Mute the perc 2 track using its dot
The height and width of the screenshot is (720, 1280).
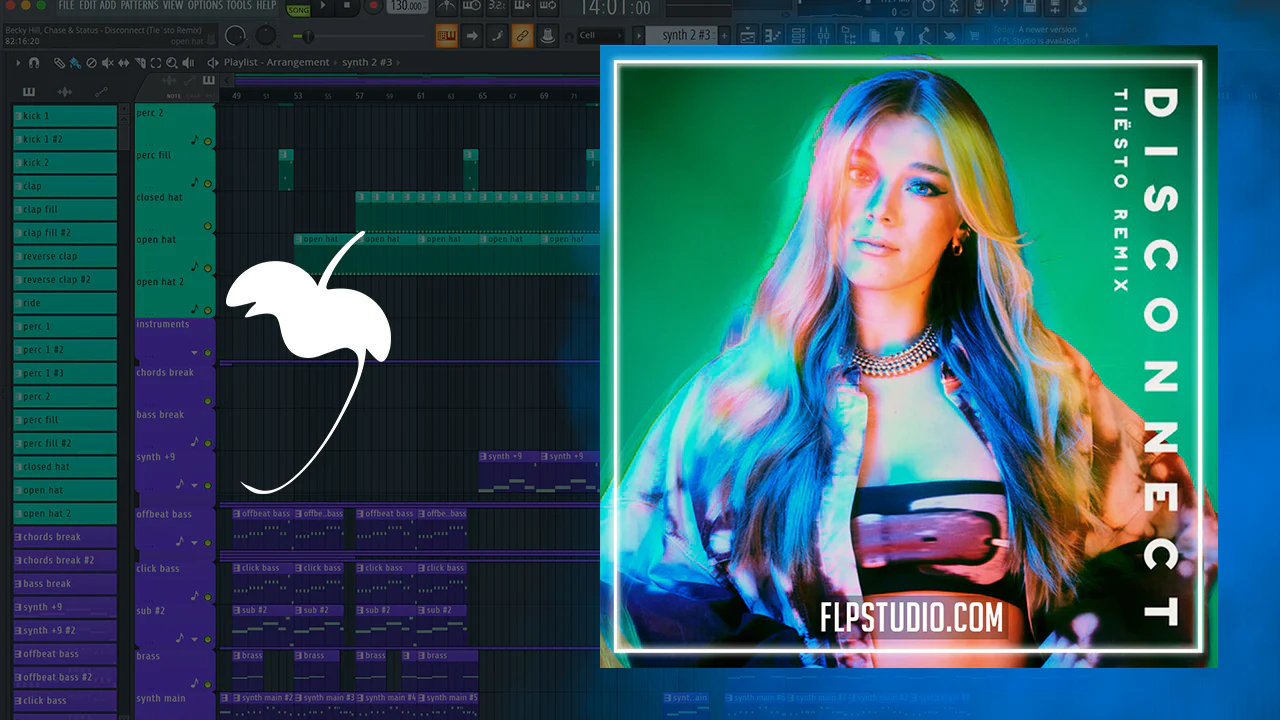208,142
